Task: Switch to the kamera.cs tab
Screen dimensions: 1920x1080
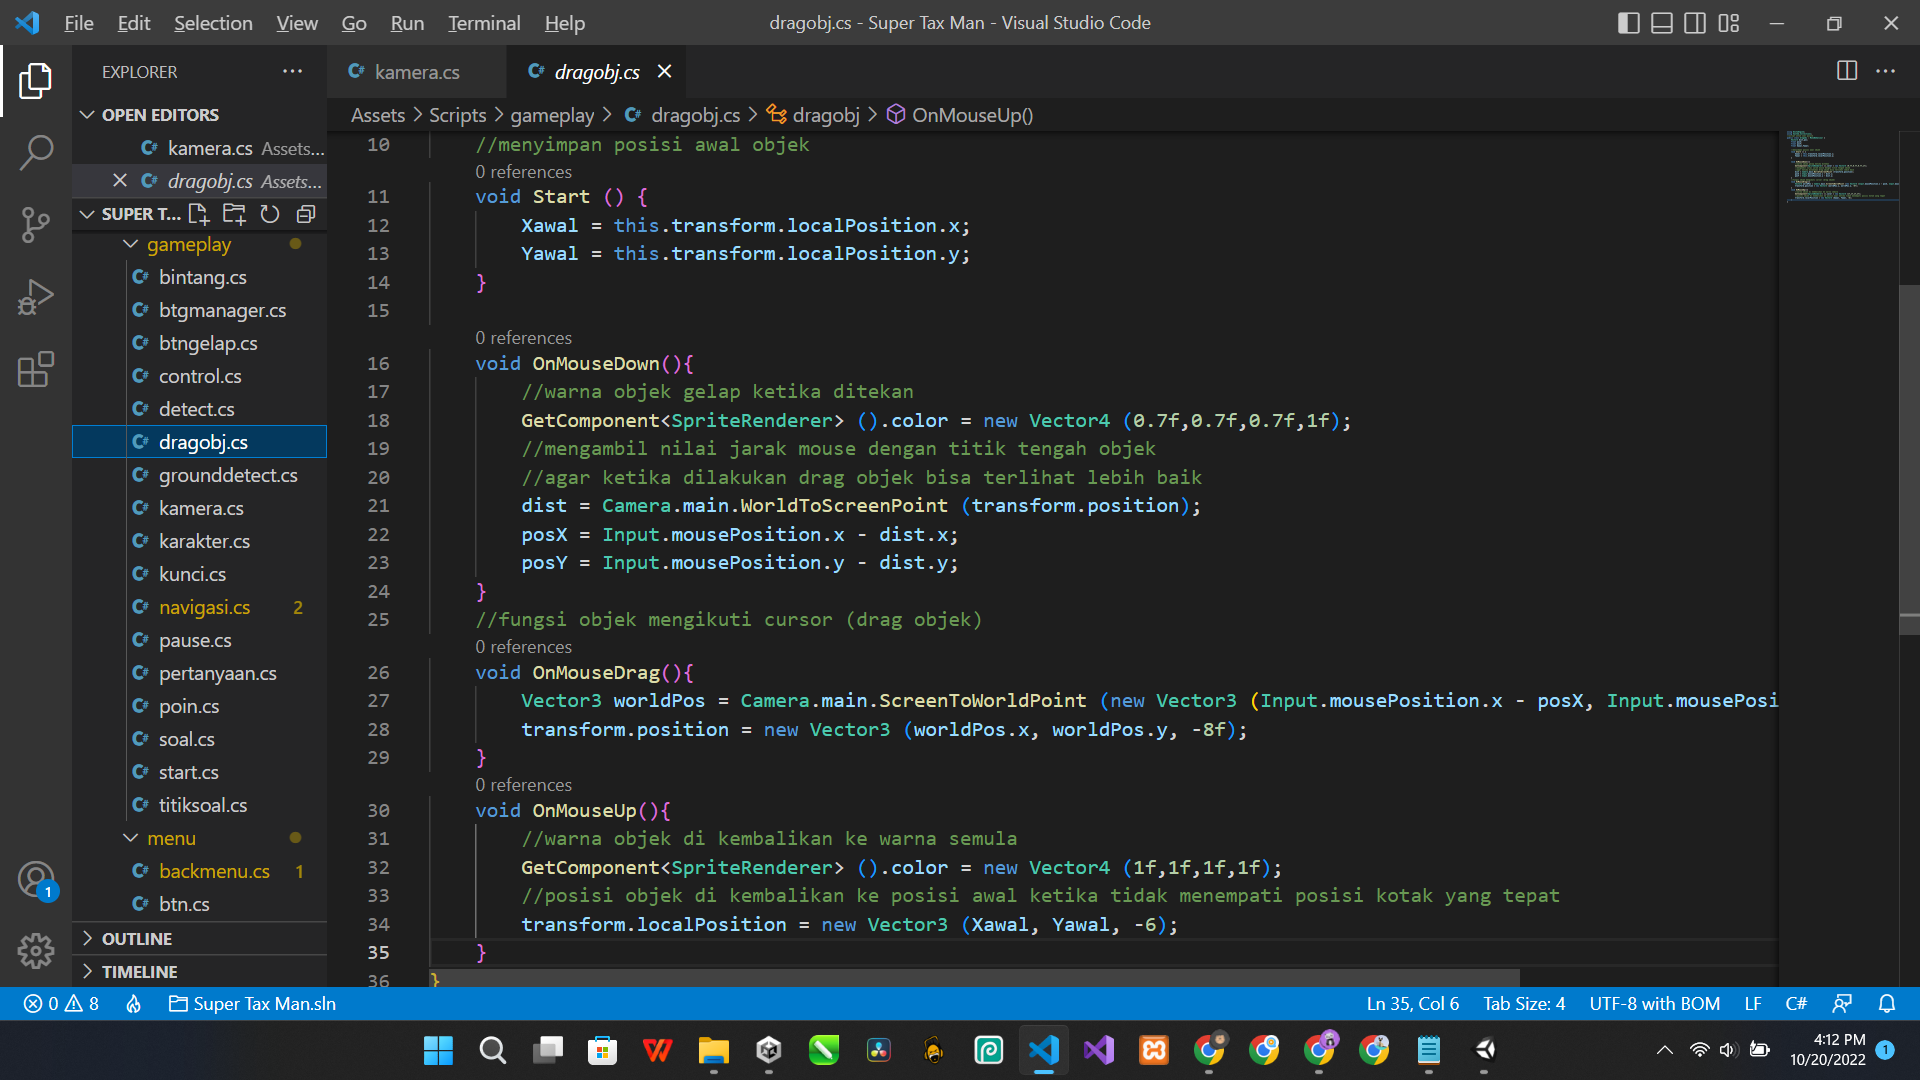Action: pos(416,72)
